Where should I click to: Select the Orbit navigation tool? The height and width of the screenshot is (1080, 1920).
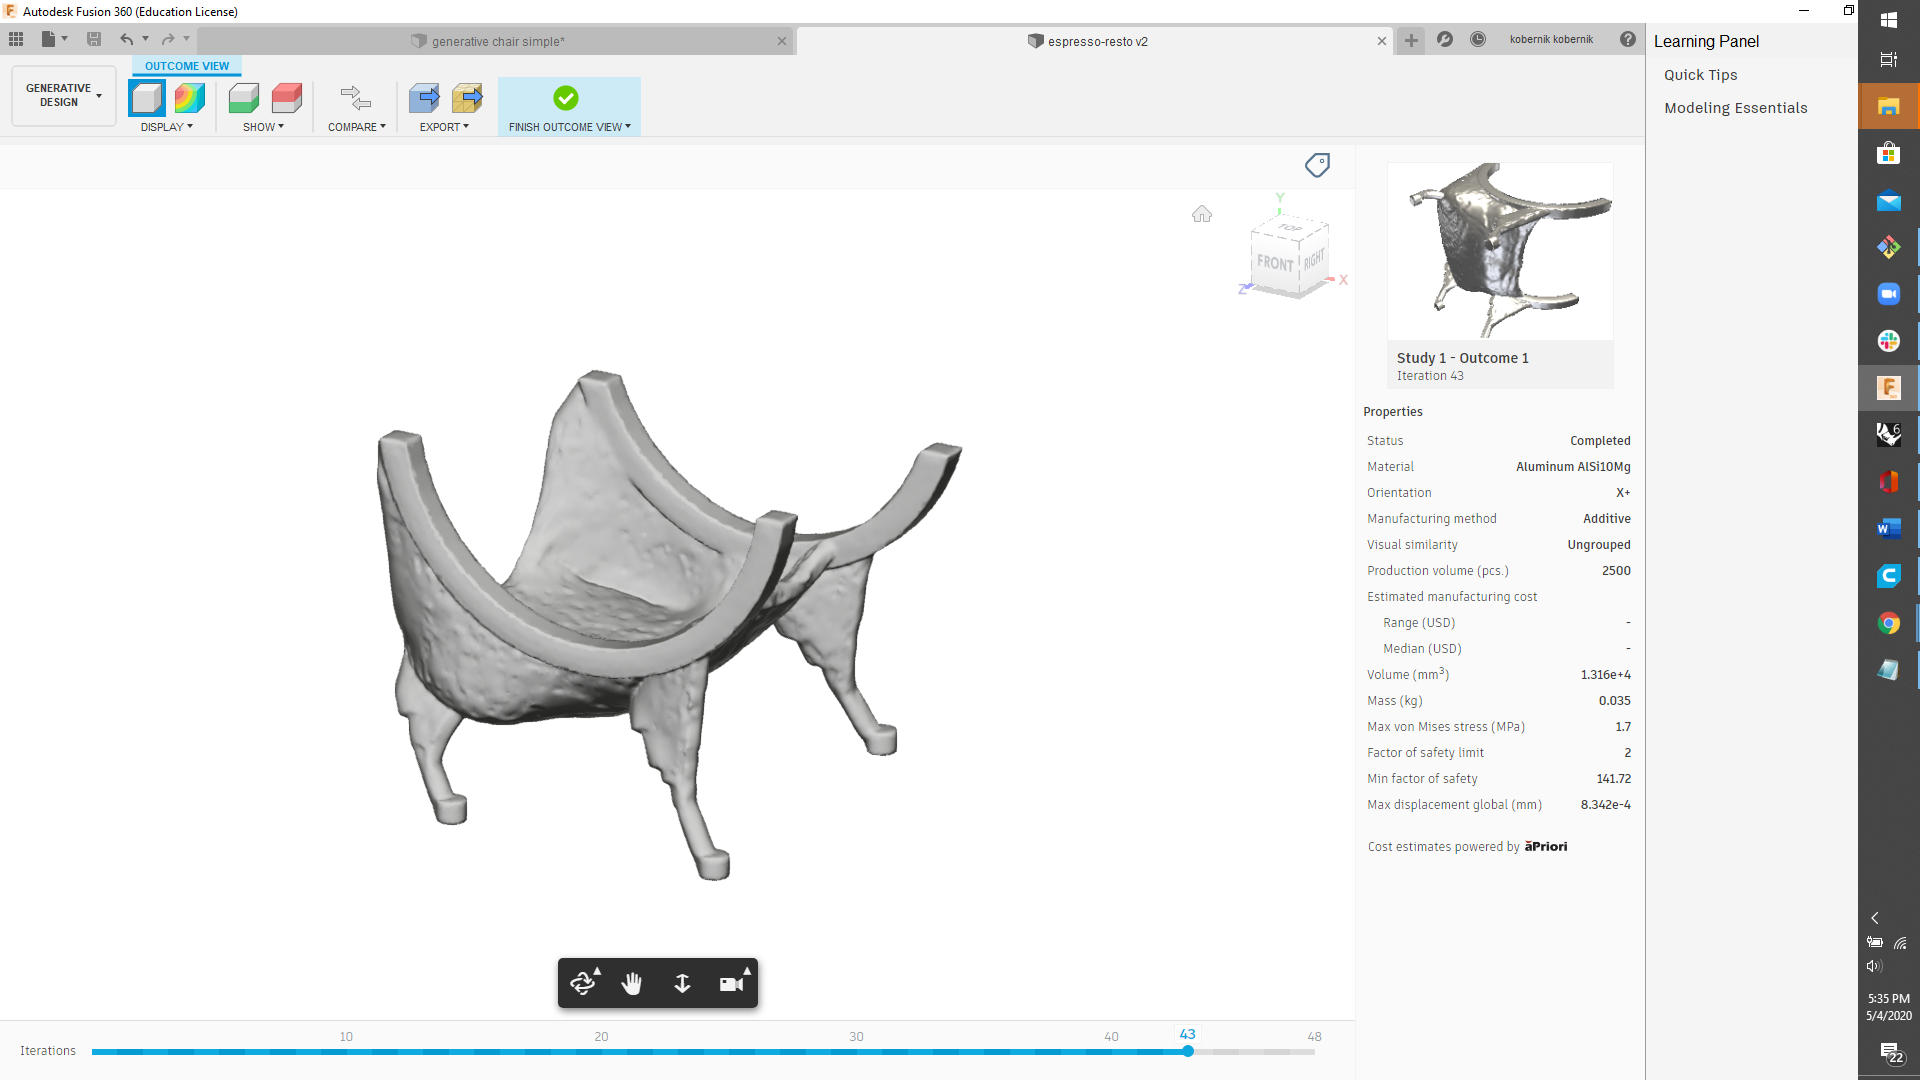click(x=583, y=983)
